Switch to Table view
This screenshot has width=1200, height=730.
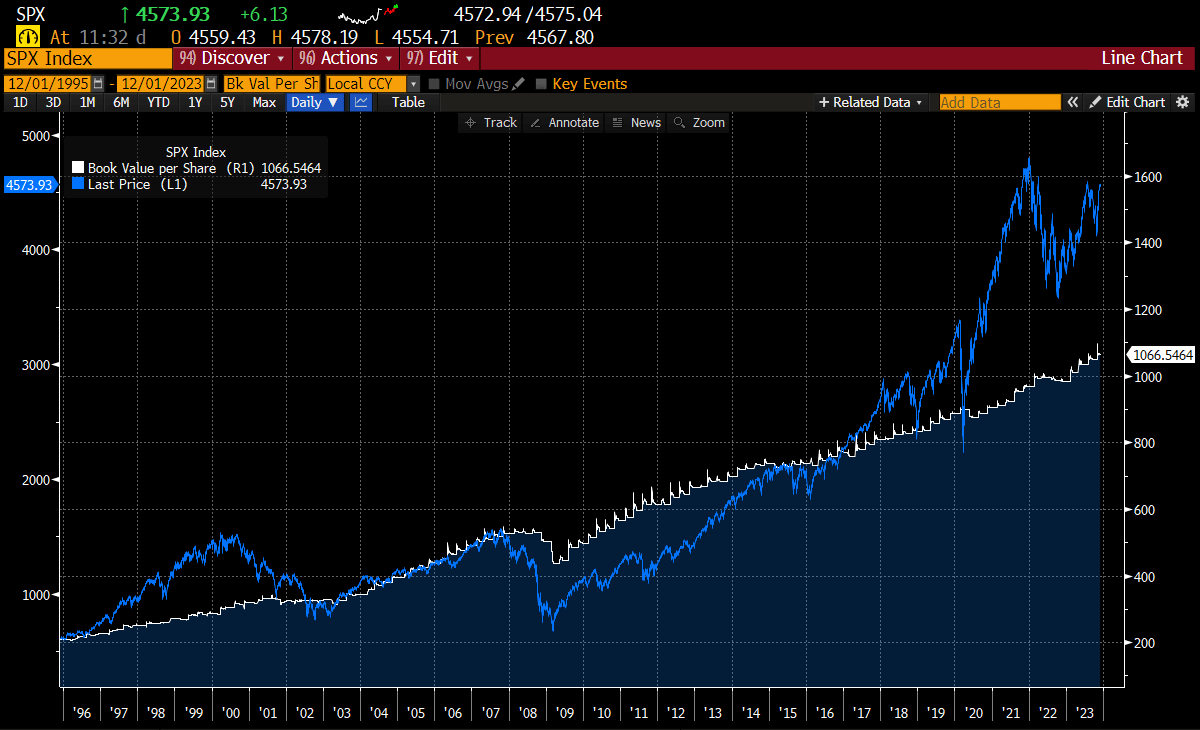408,102
